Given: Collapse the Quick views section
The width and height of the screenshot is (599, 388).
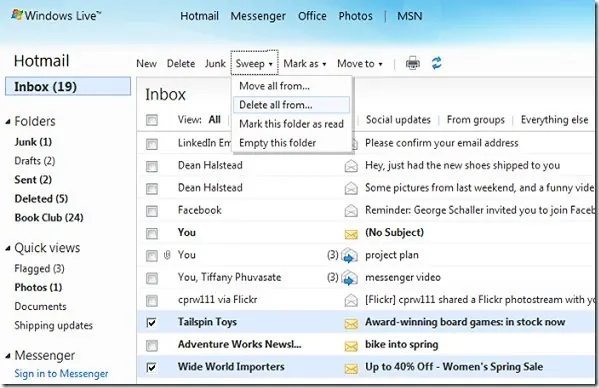Looking at the screenshot, I should pos(8,249).
